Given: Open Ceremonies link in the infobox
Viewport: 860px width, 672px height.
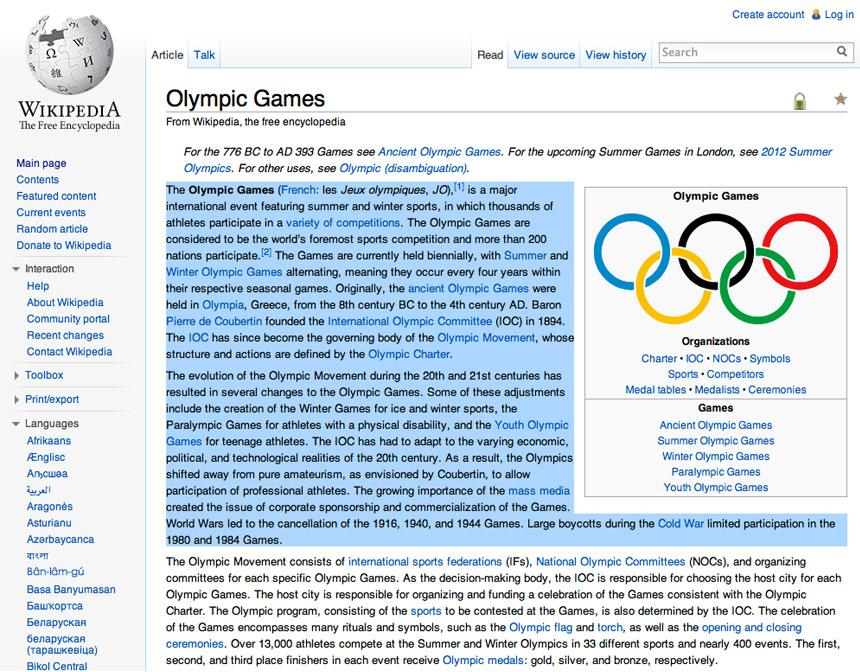Looking at the screenshot, I should click(x=777, y=389).
